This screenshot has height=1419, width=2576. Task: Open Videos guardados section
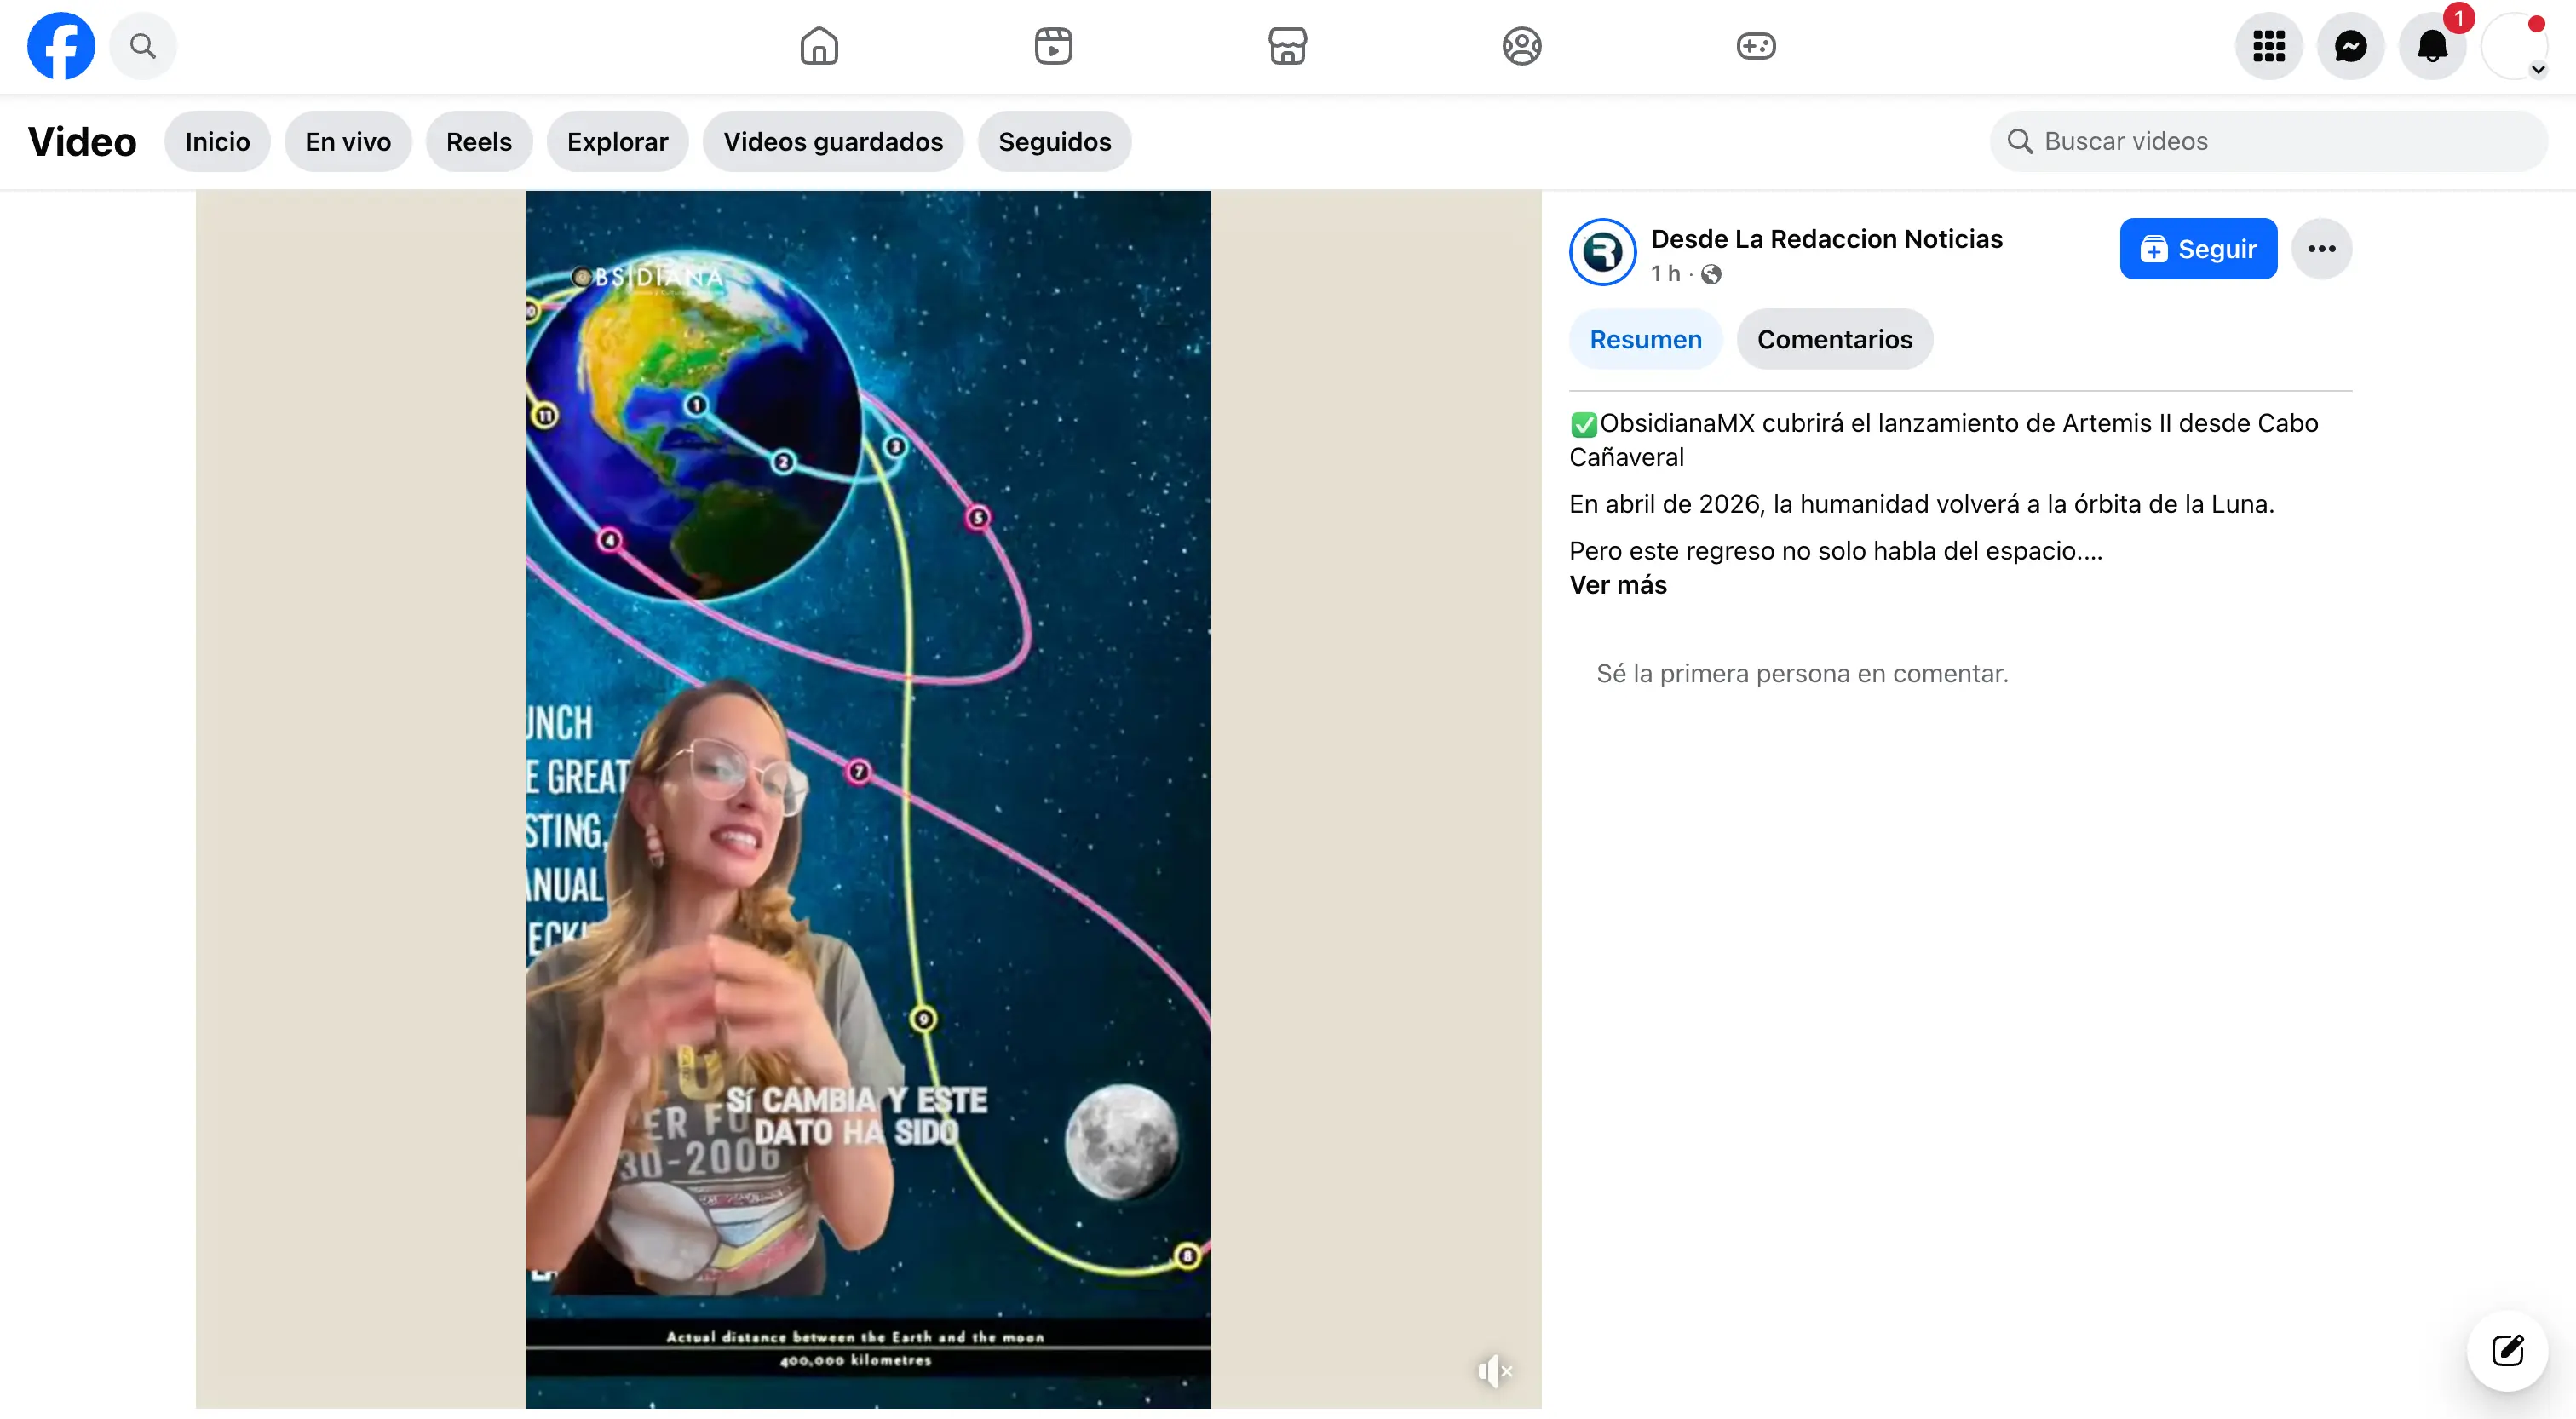[832, 142]
